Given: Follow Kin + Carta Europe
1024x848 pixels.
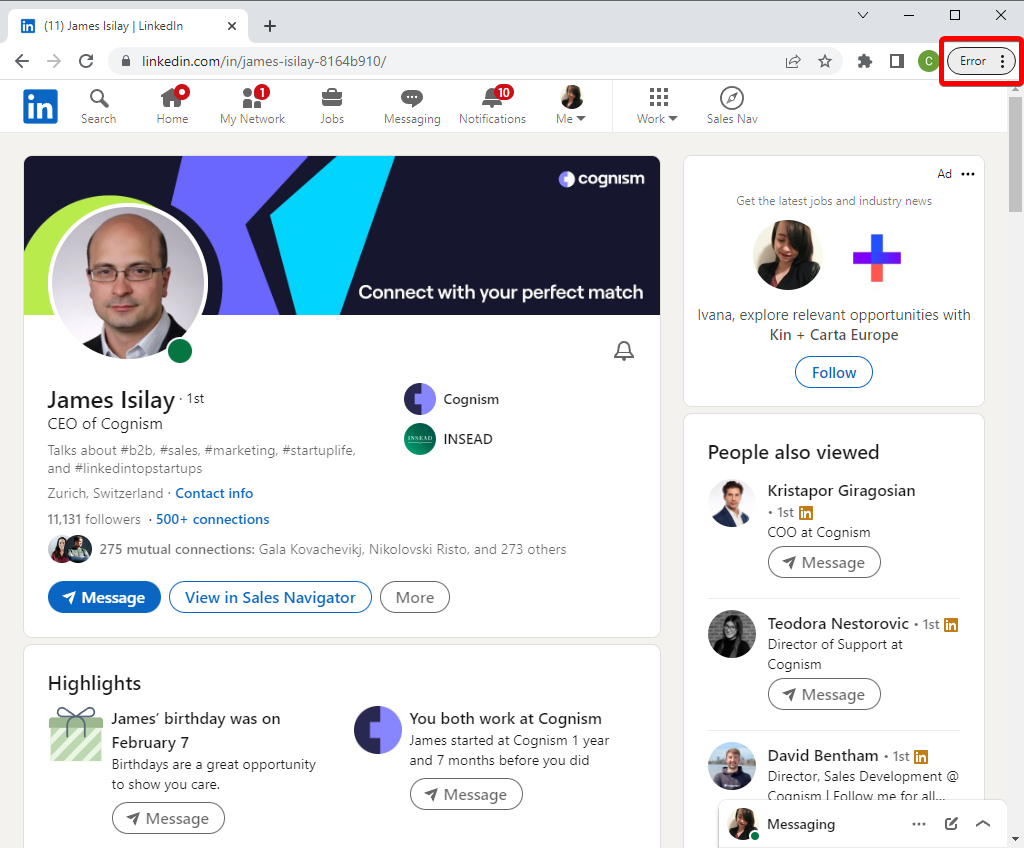Looking at the screenshot, I should (834, 372).
